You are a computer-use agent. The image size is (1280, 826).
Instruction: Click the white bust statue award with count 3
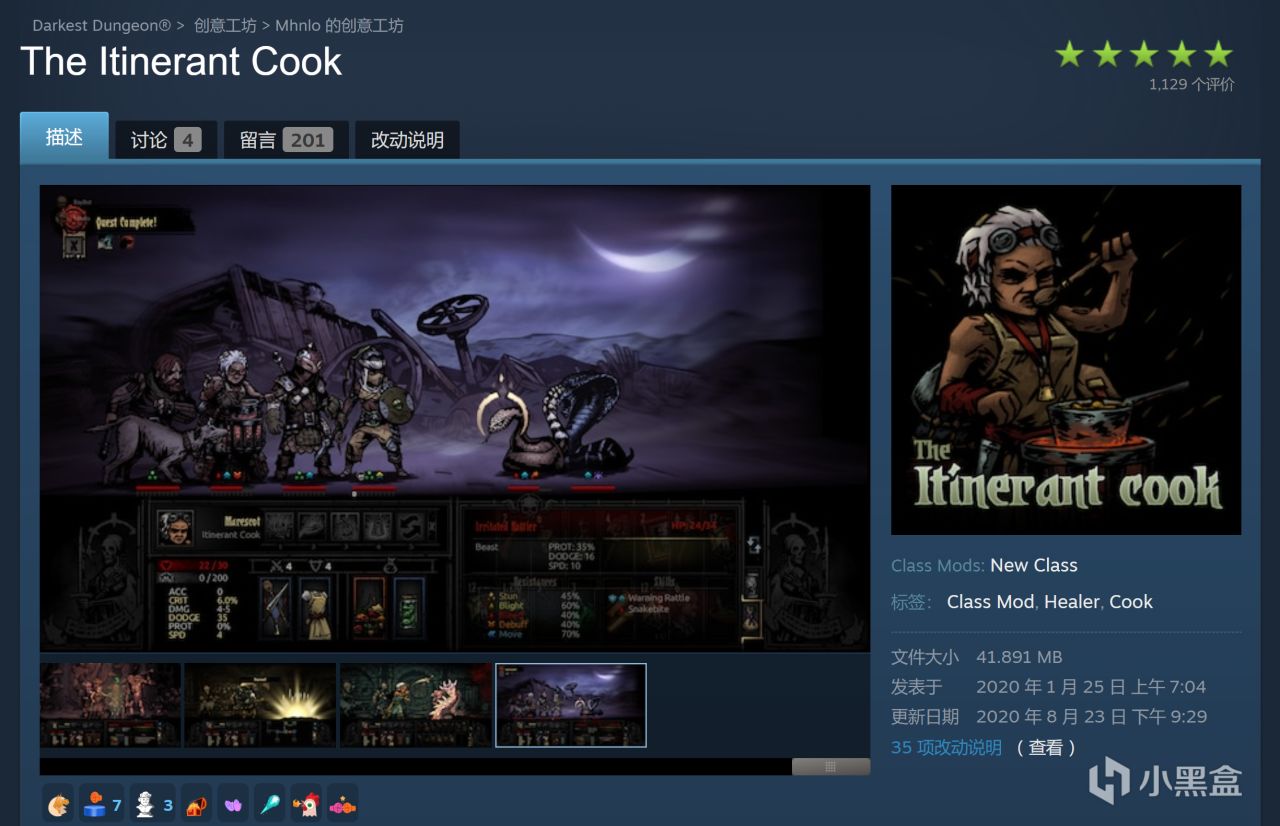(153, 804)
